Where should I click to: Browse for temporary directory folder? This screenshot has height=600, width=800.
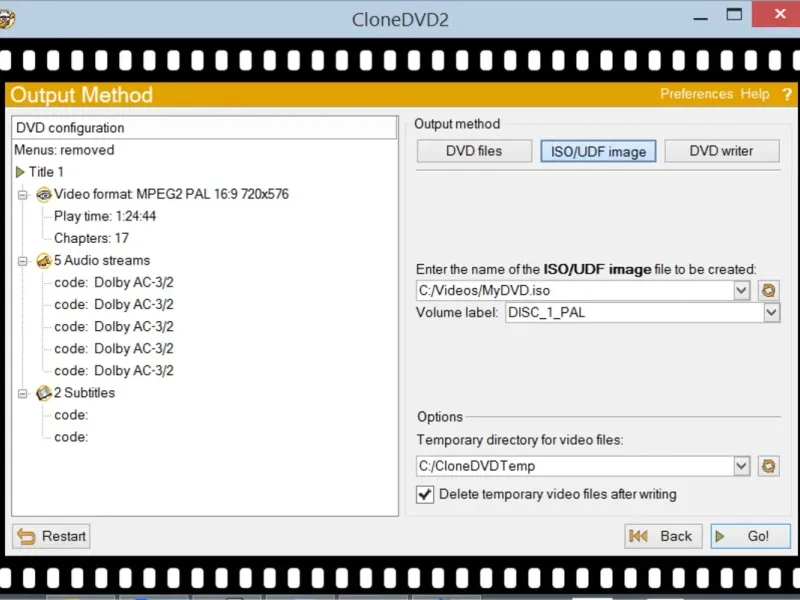768,466
